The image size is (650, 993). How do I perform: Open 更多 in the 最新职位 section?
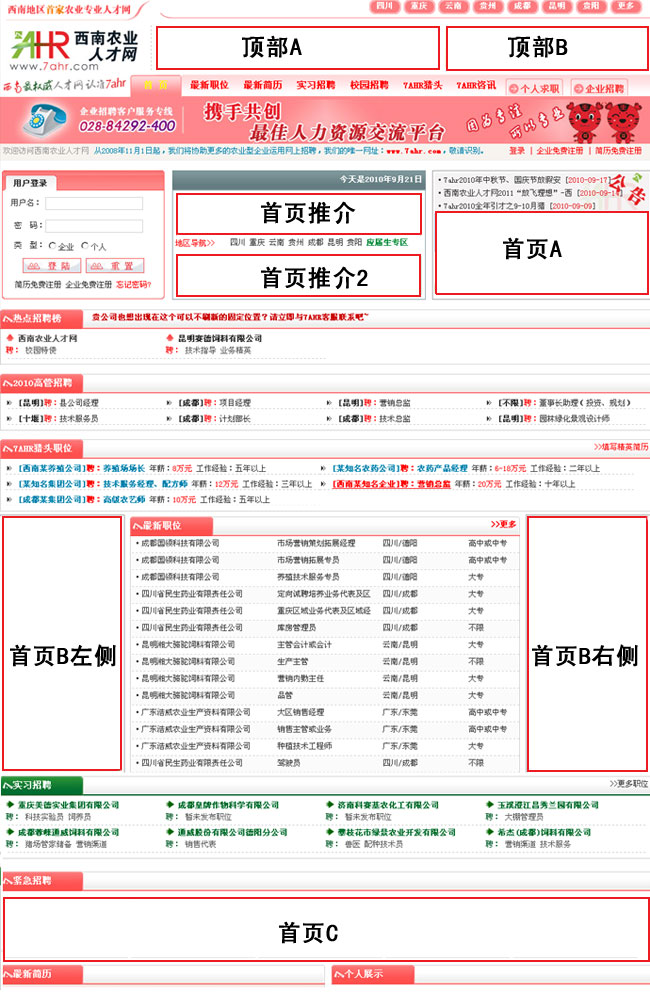[x=503, y=524]
